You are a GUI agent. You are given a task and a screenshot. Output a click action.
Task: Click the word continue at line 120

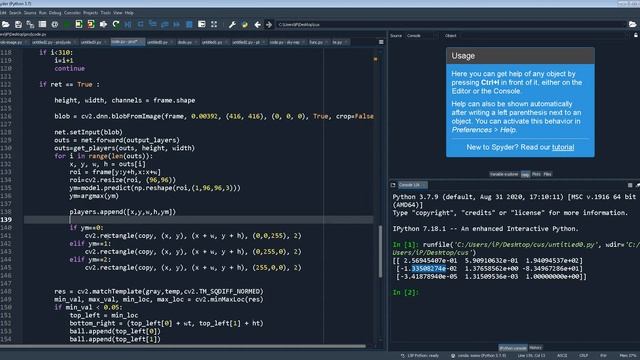(70, 69)
